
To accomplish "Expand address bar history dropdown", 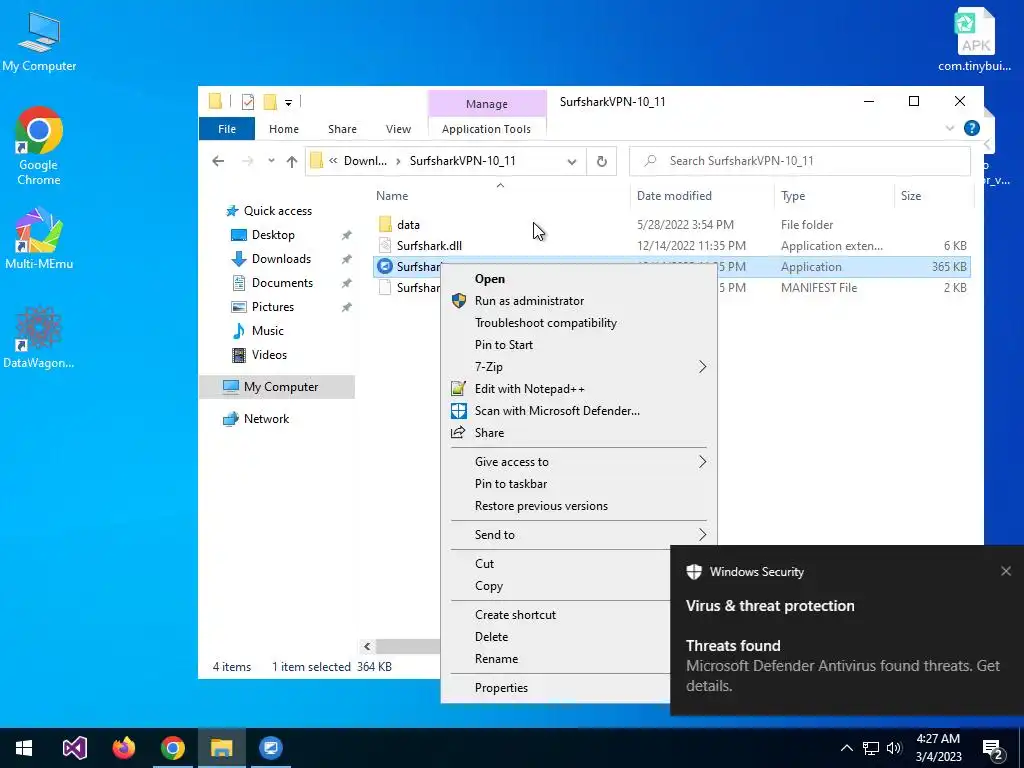I will pyautogui.click(x=572, y=161).
